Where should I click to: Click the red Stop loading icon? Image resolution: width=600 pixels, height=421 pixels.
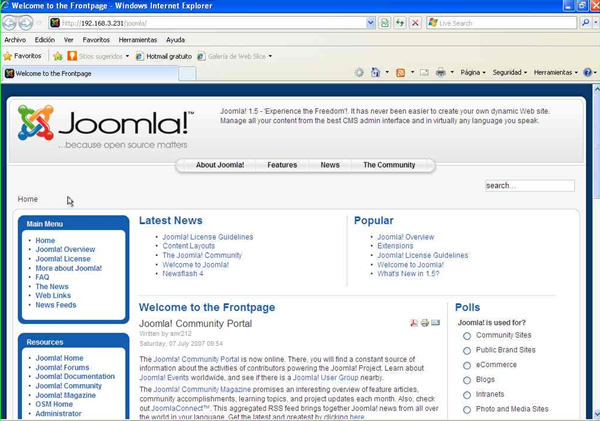[415, 23]
